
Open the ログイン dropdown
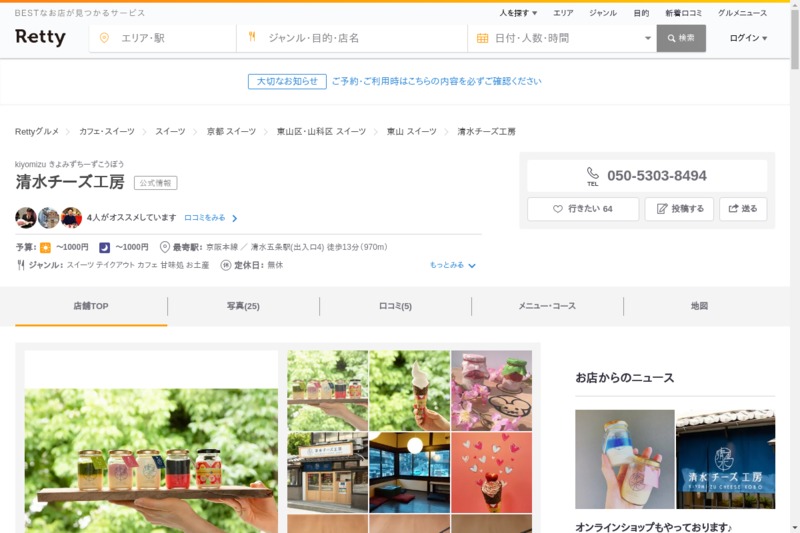point(748,38)
